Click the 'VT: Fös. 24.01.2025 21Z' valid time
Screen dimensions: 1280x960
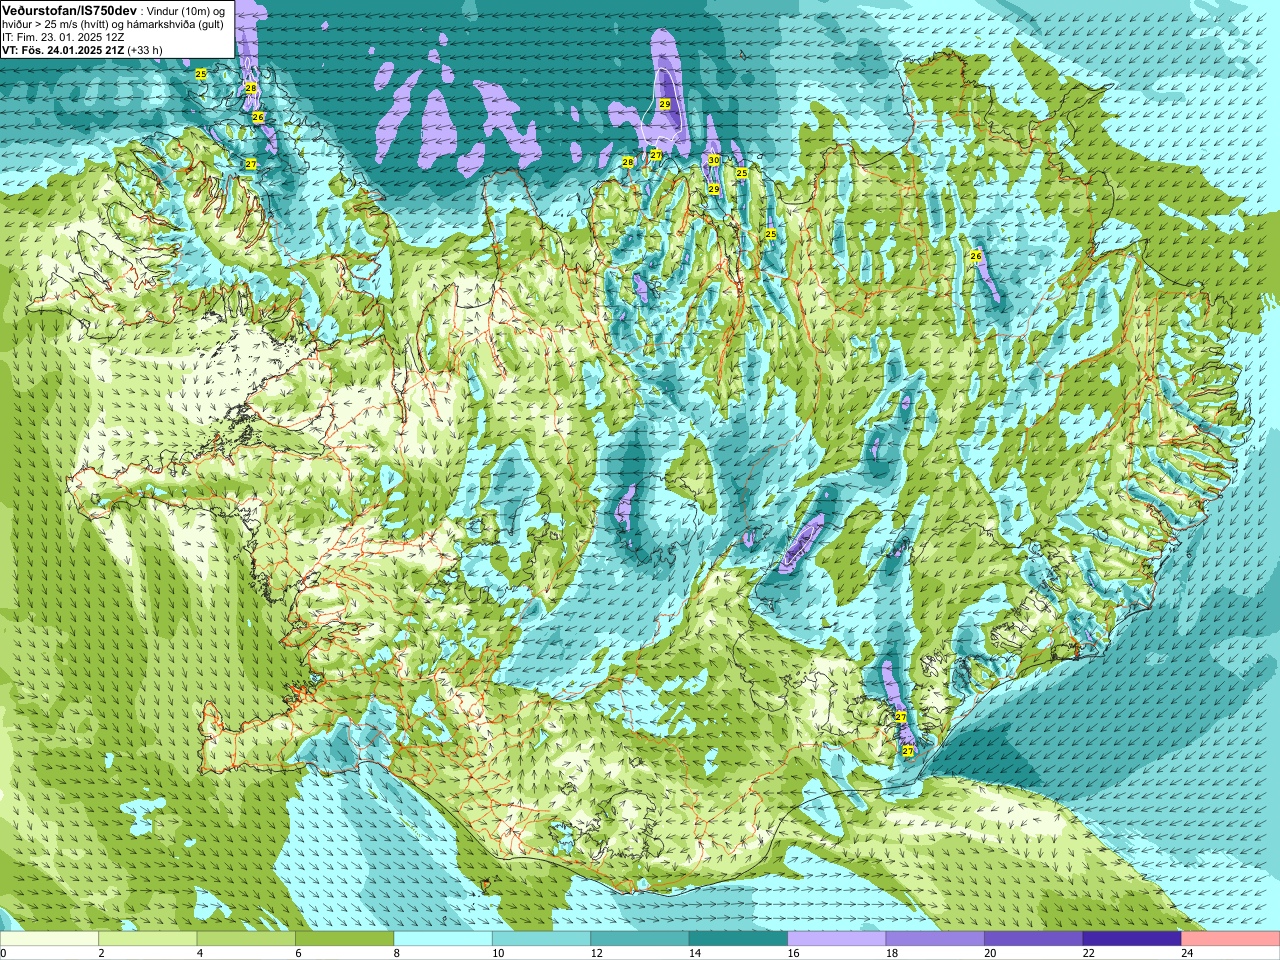(63, 50)
